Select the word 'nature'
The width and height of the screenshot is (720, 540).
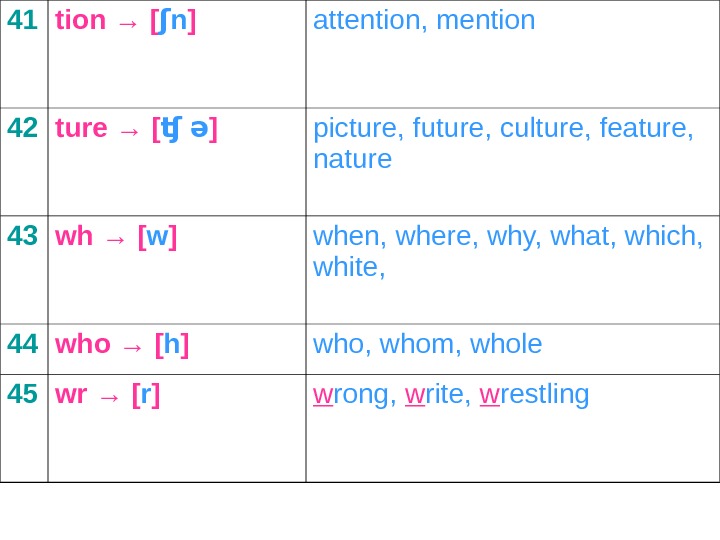352,159
